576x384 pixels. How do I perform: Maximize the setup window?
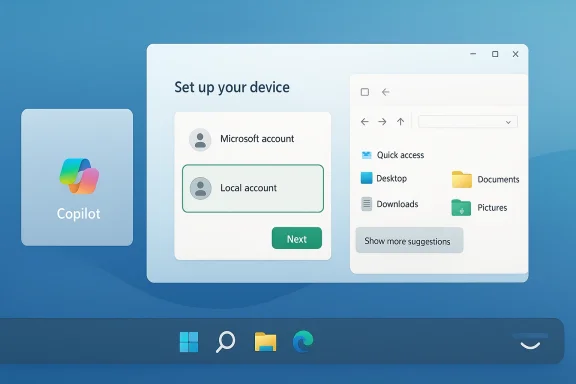pos(495,54)
